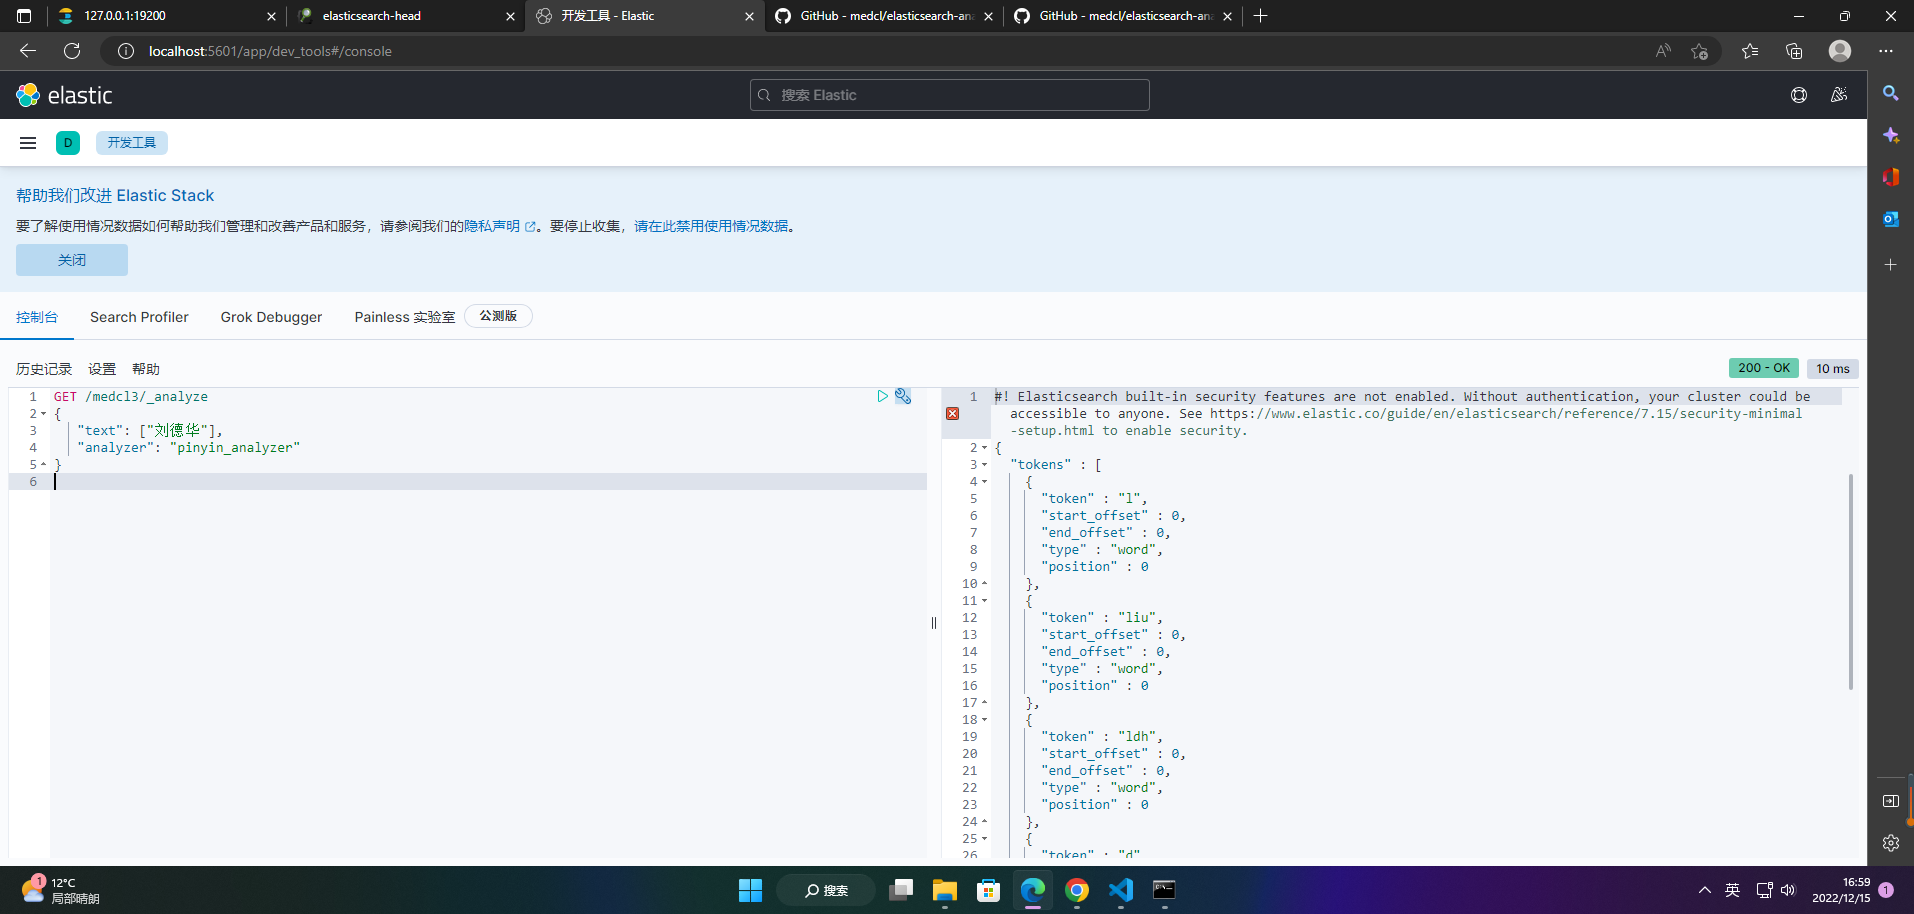This screenshot has width=1914, height=914.
Task: Open the taskbar 搜索 search box
Action: point(826,890)
